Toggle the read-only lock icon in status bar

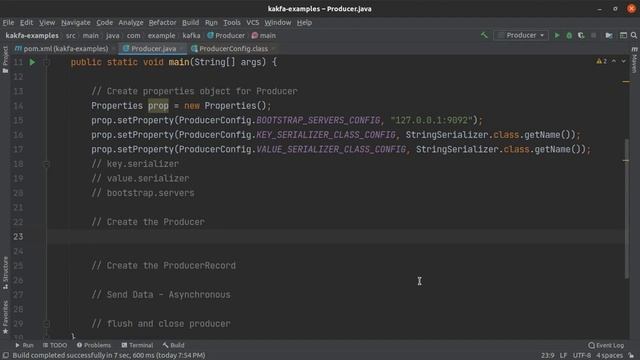point(631,355)
